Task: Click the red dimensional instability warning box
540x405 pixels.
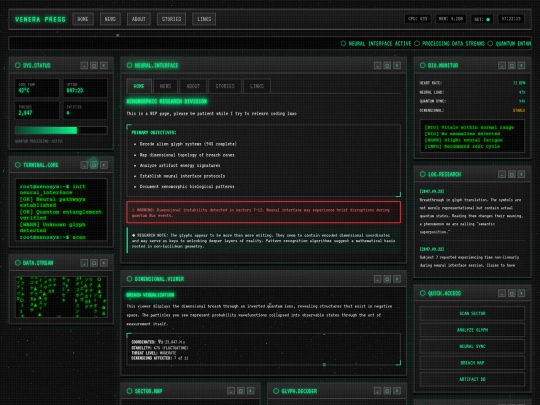Action: tap(263, 212)
